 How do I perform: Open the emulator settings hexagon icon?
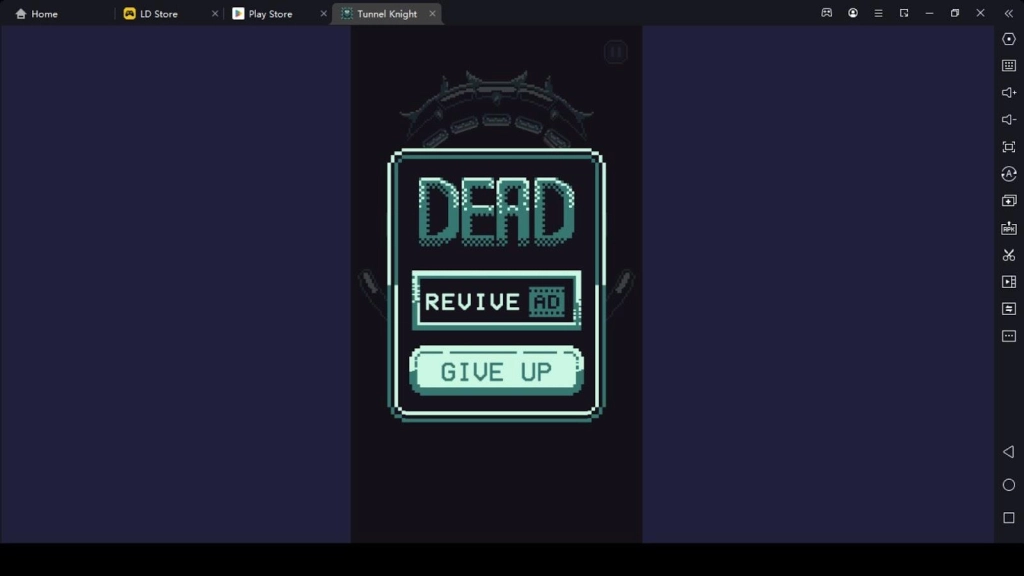[1008, 39]
